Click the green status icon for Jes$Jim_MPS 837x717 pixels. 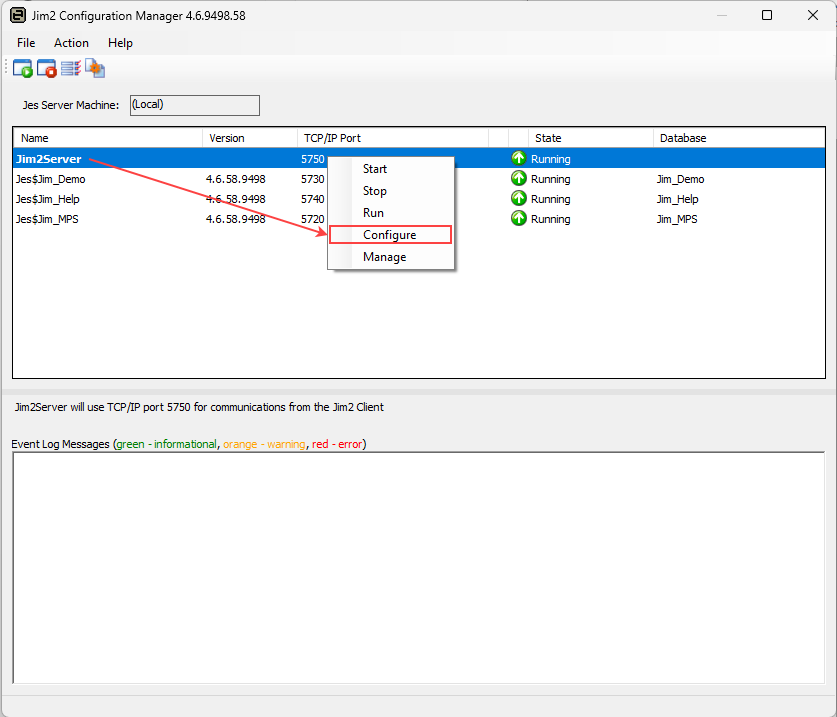tap(518, 219)
